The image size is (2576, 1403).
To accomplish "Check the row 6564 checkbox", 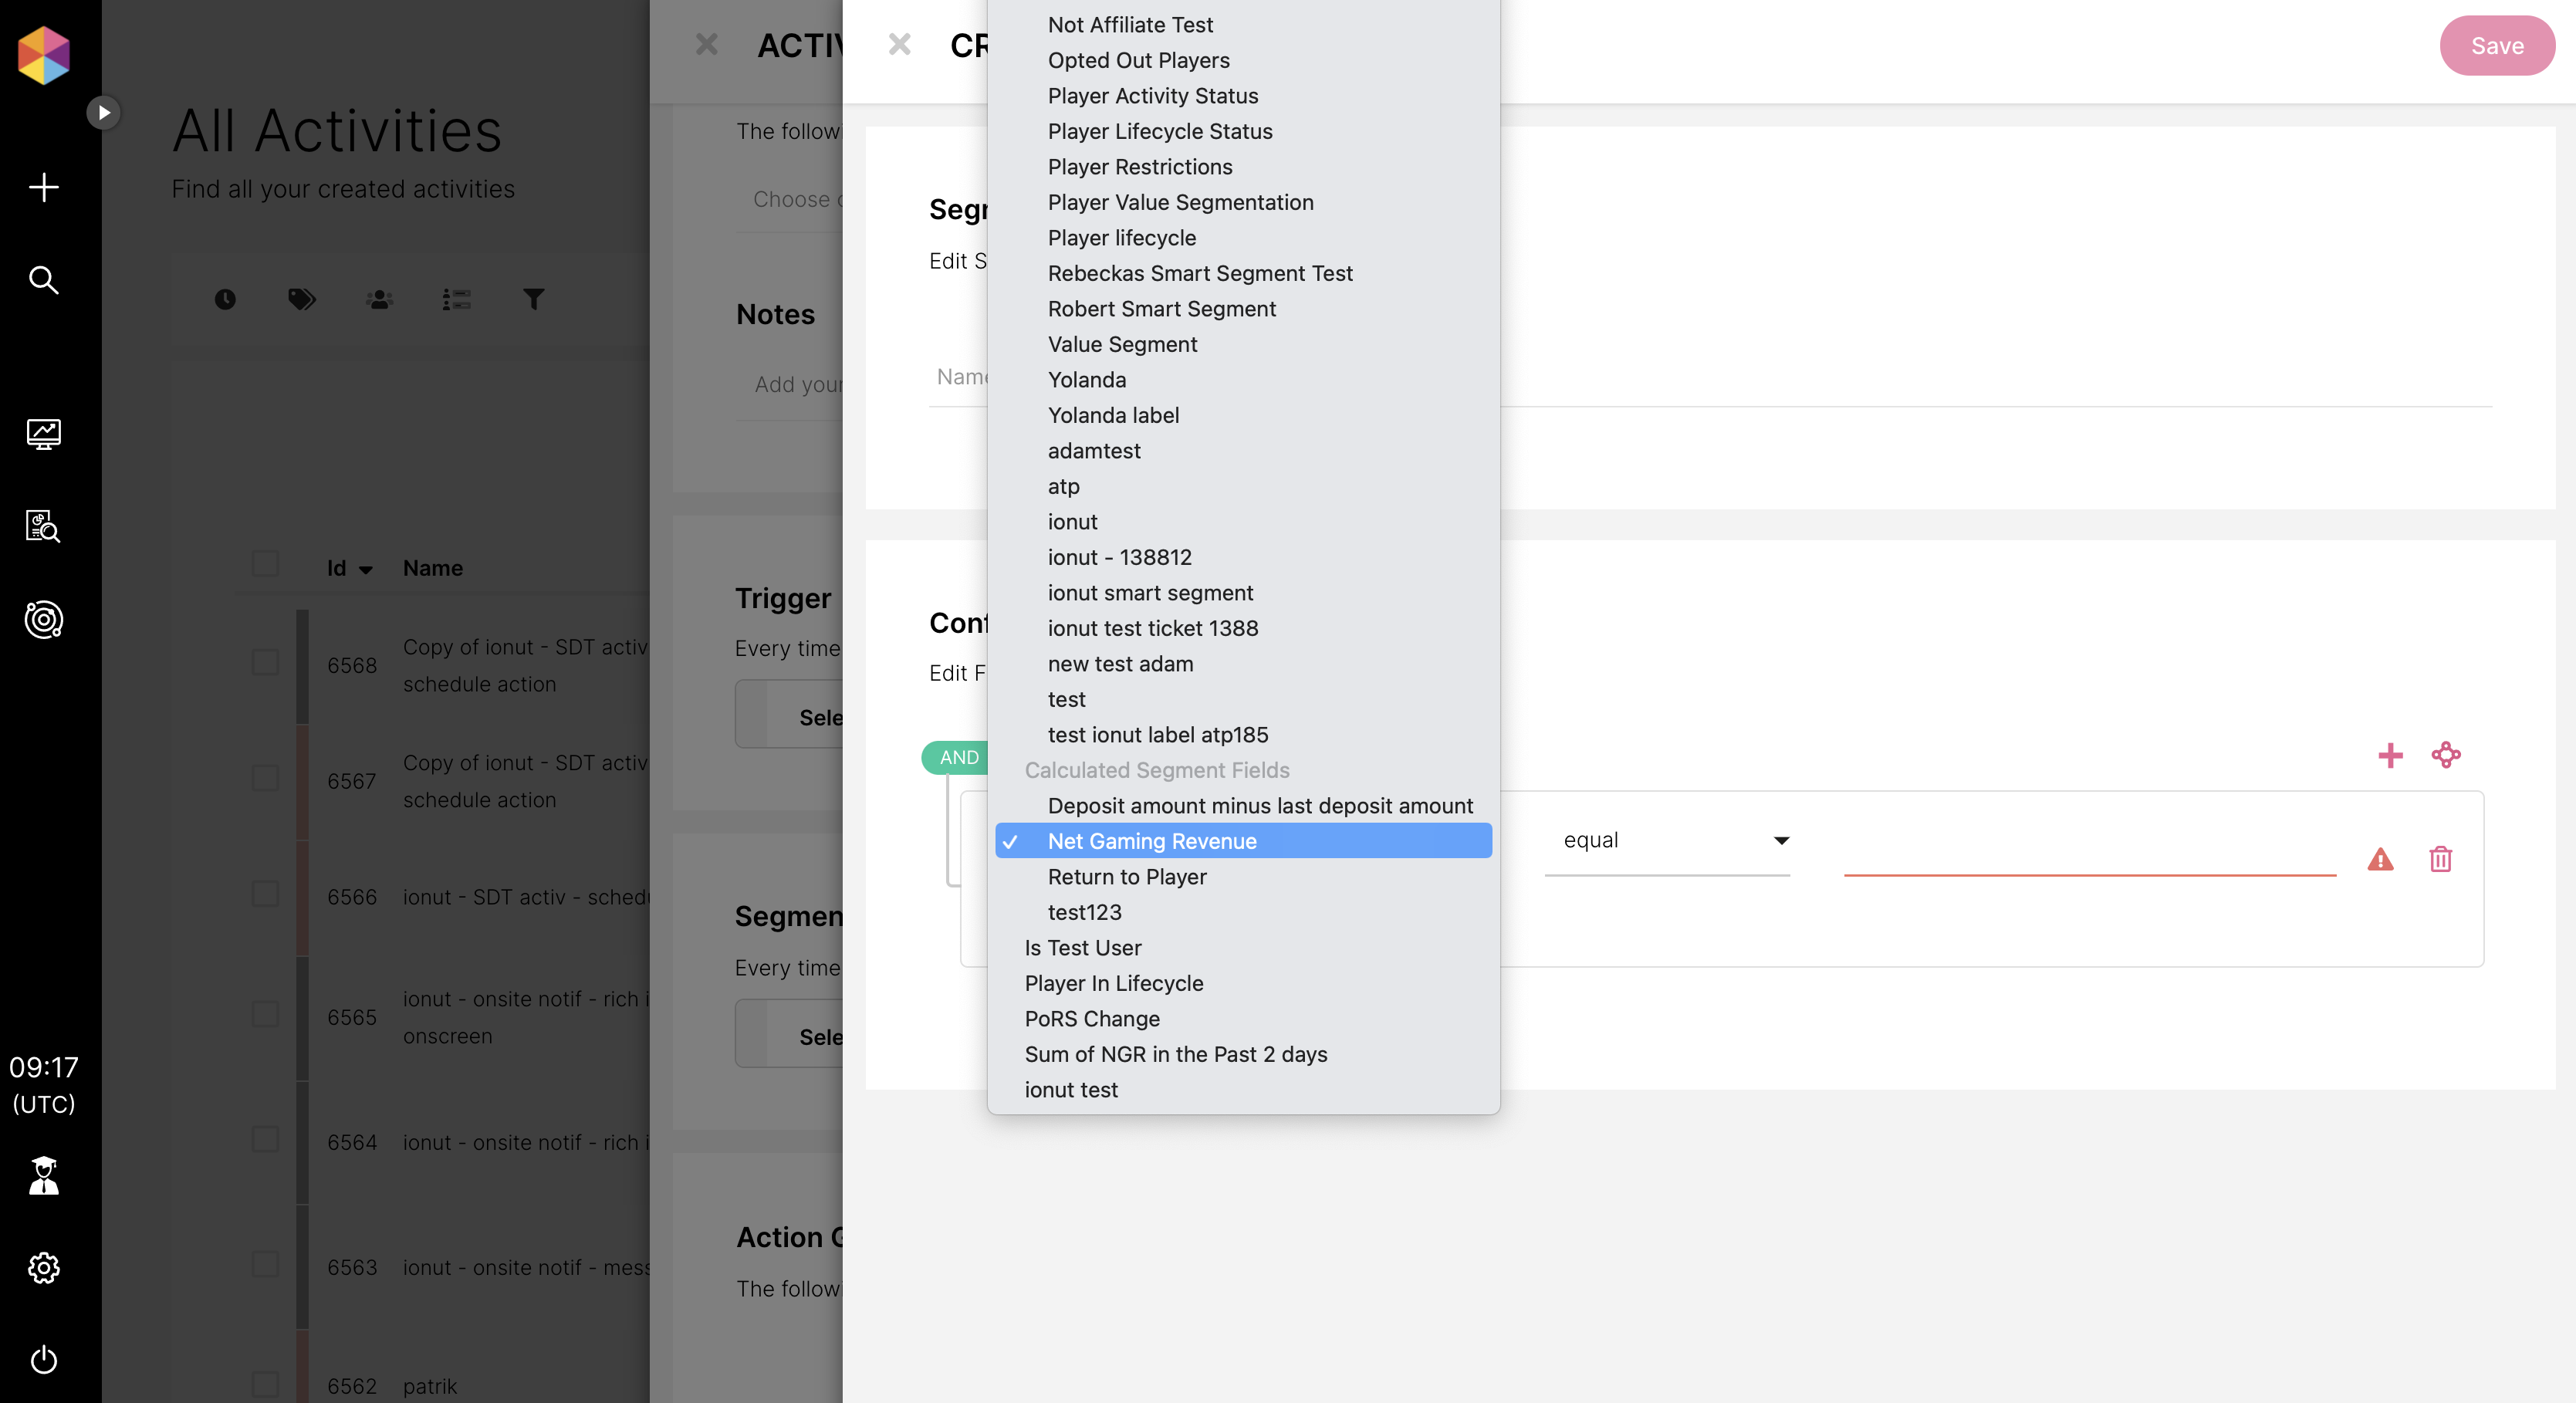I will point(265,1139).
